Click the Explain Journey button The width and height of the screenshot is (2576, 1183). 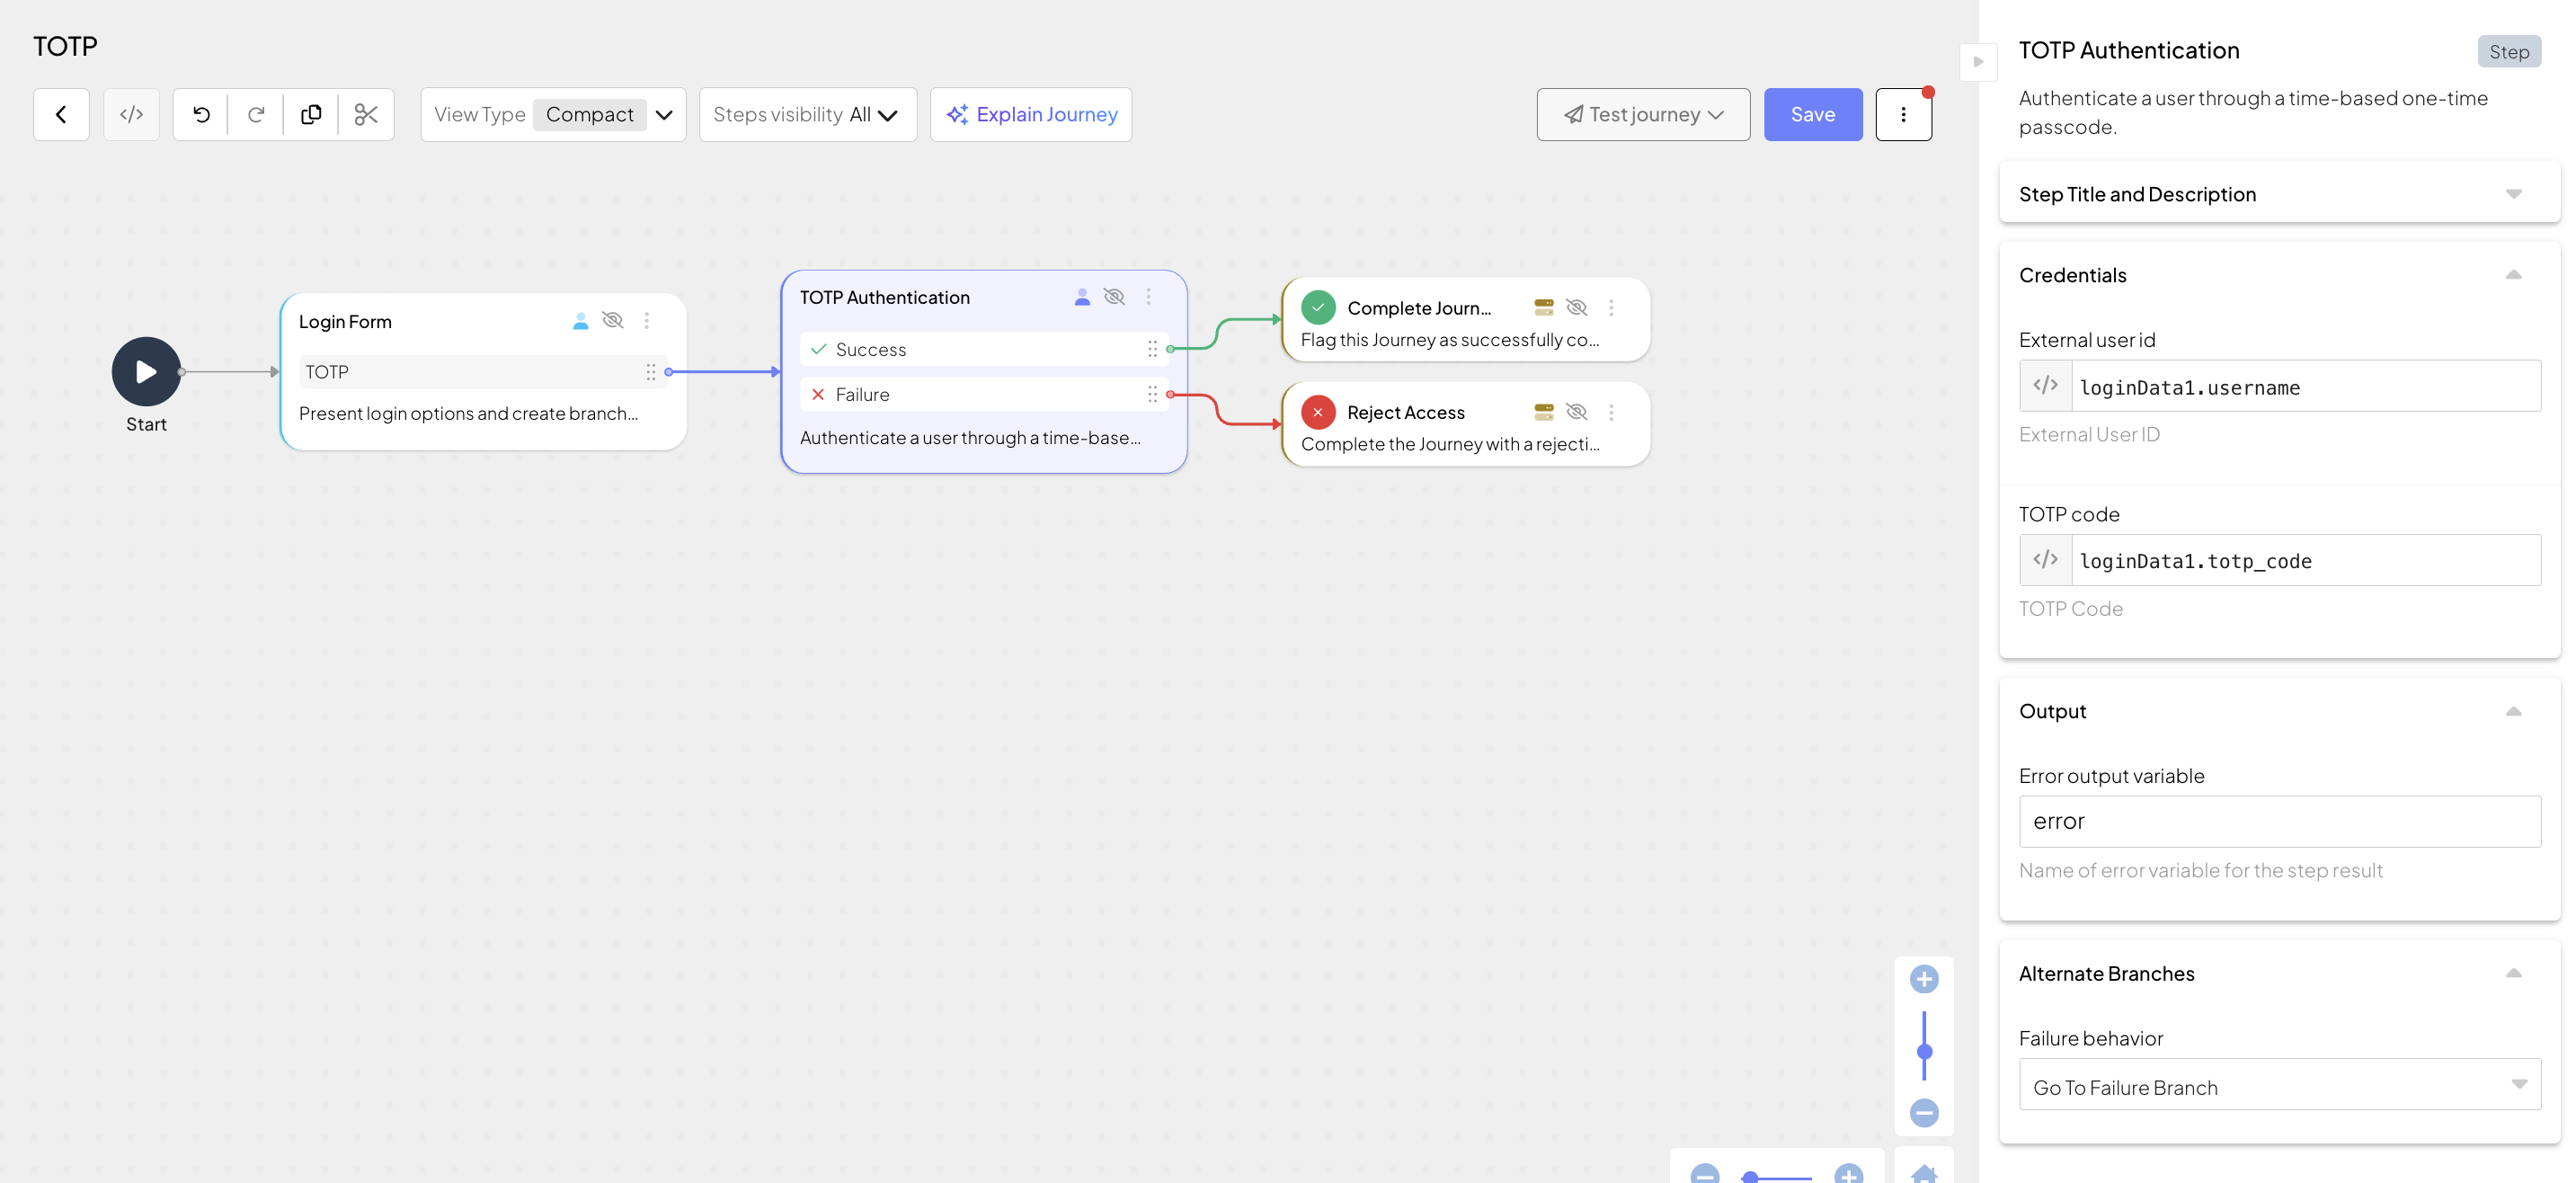[1031, 114]
